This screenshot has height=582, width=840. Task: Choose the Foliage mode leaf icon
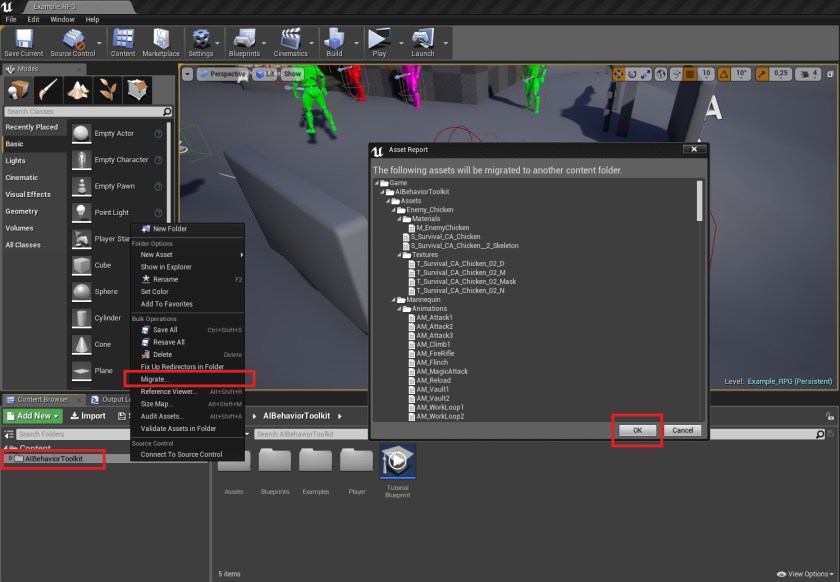click(107, 90)
